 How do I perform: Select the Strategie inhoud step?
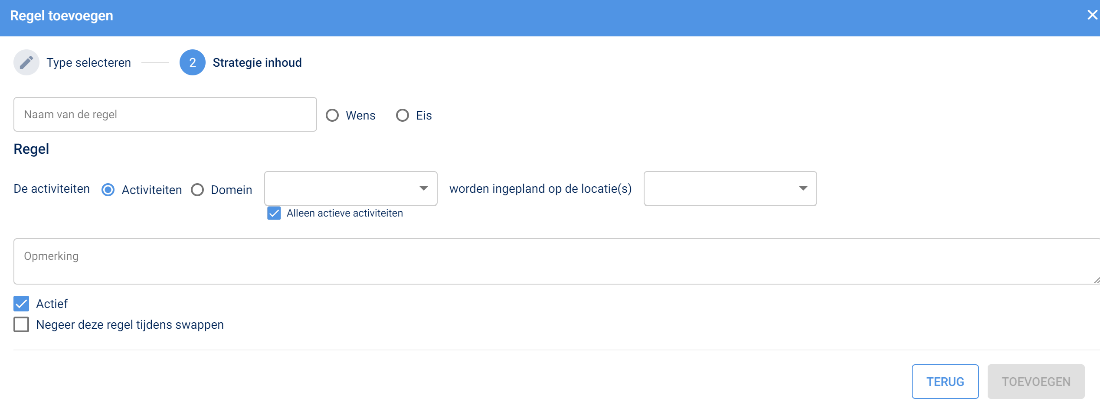click(x=257, y=62)
